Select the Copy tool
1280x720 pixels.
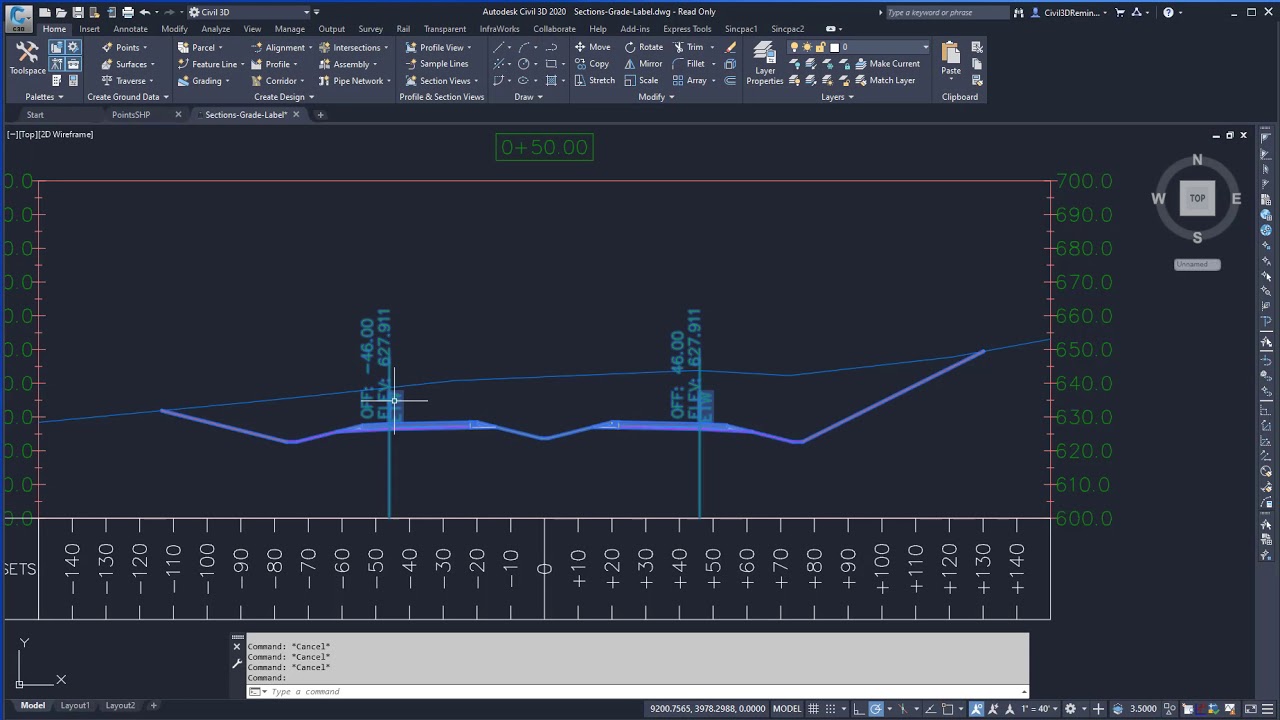pyautogui.click(x=591, y=64)
